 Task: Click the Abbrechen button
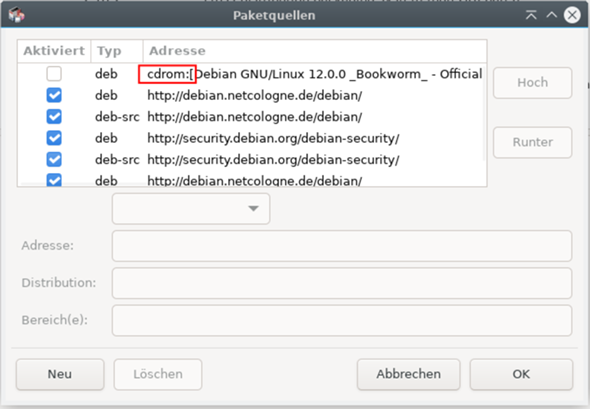408,374
